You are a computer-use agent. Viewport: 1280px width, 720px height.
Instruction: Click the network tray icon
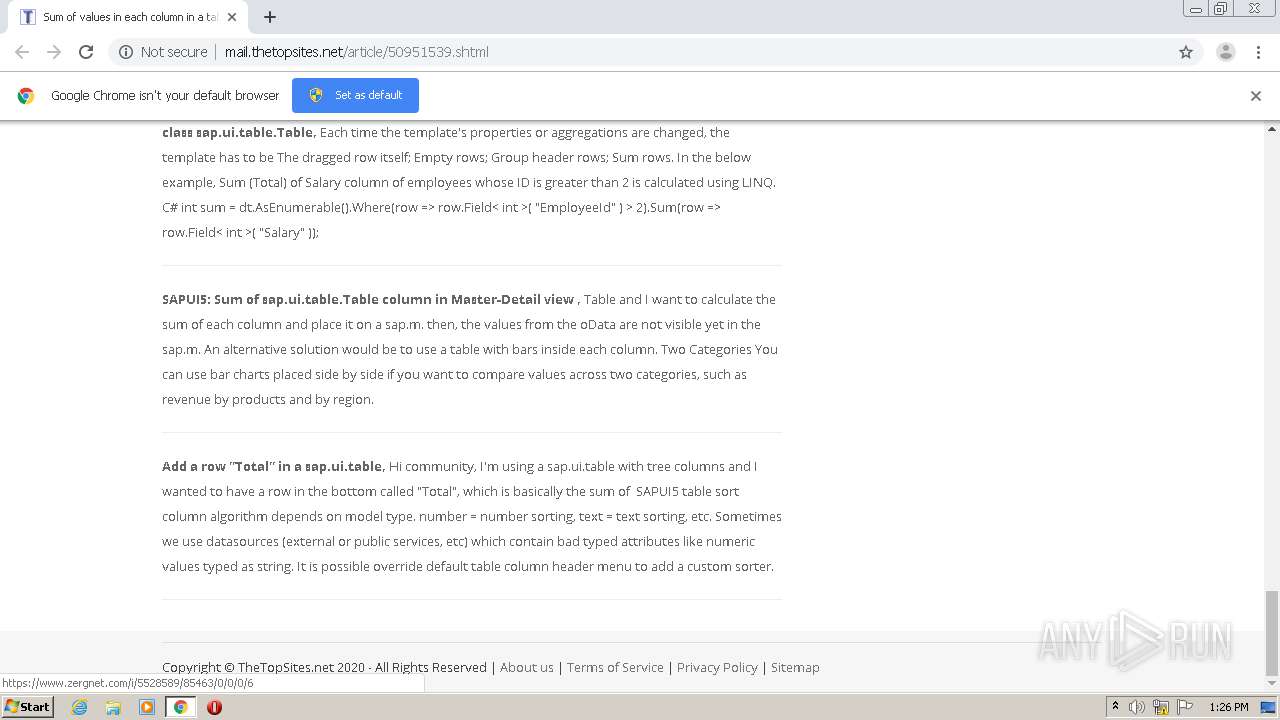(1161, 707)
